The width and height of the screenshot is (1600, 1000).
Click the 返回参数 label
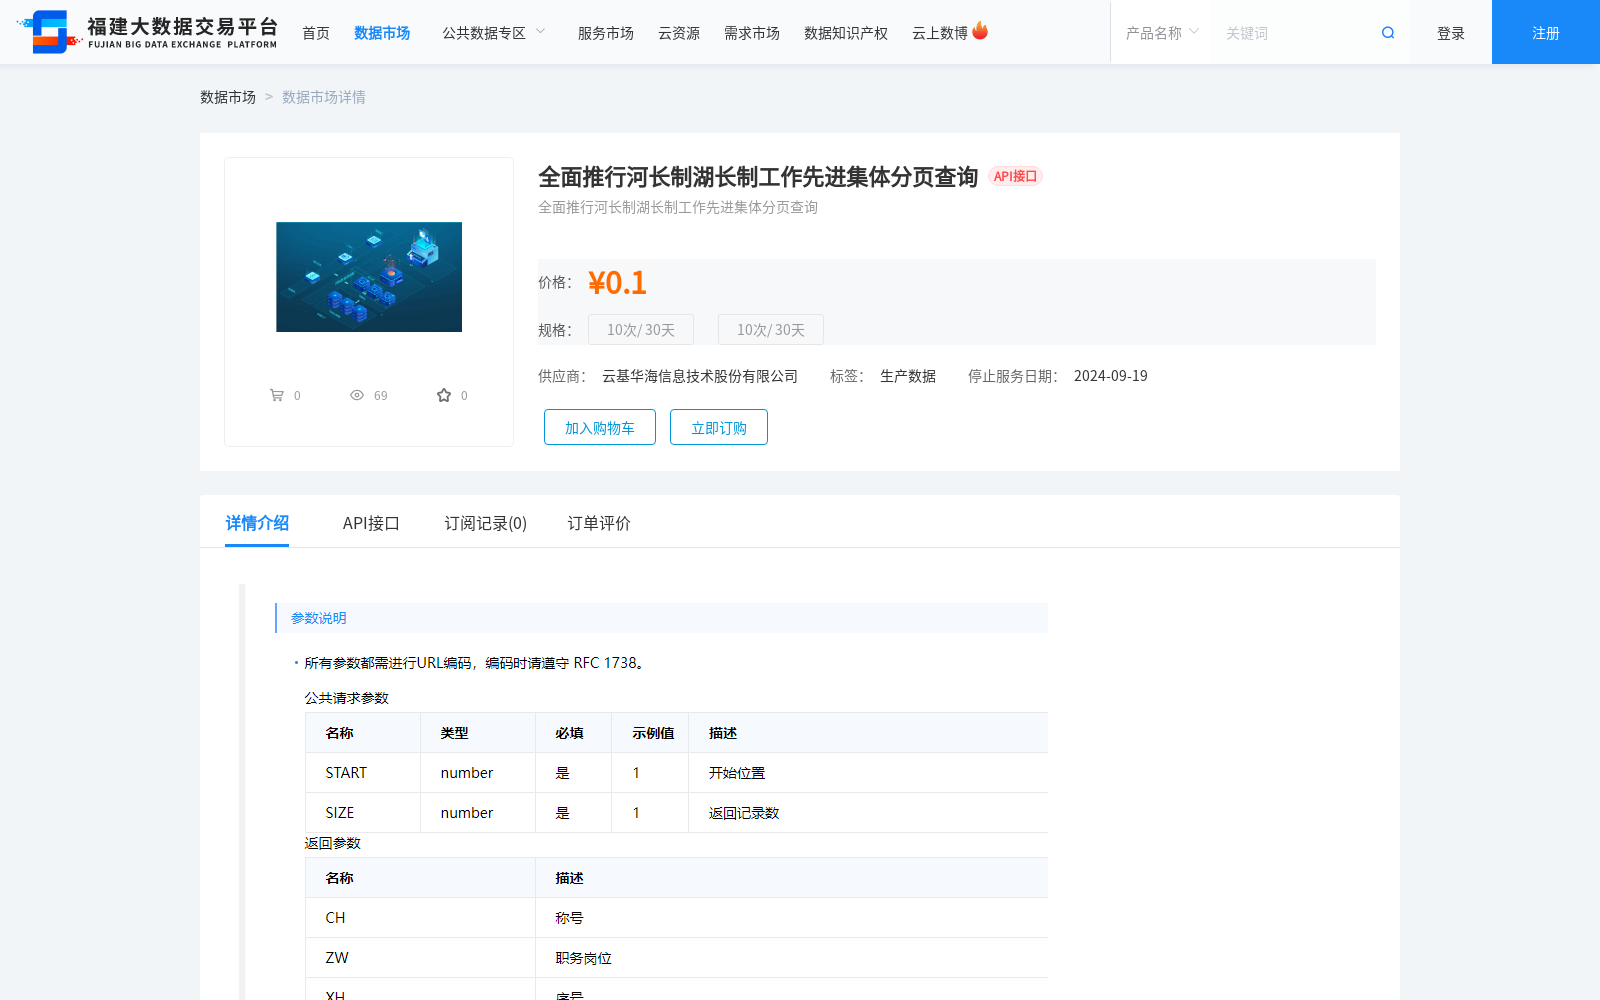[x=332, y=843]
